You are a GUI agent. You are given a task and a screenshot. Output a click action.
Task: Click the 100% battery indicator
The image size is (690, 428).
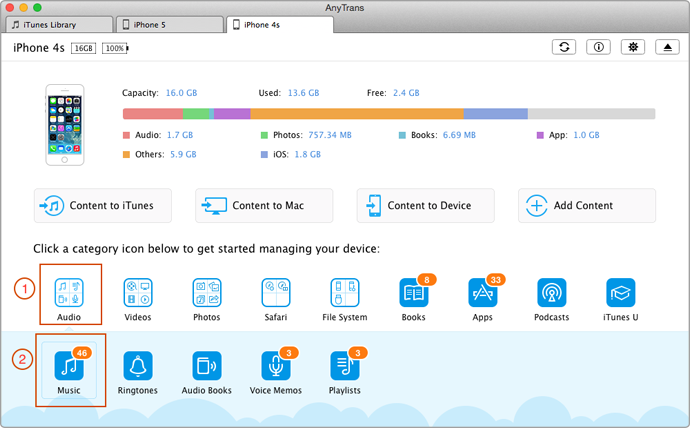pos(115,48)
